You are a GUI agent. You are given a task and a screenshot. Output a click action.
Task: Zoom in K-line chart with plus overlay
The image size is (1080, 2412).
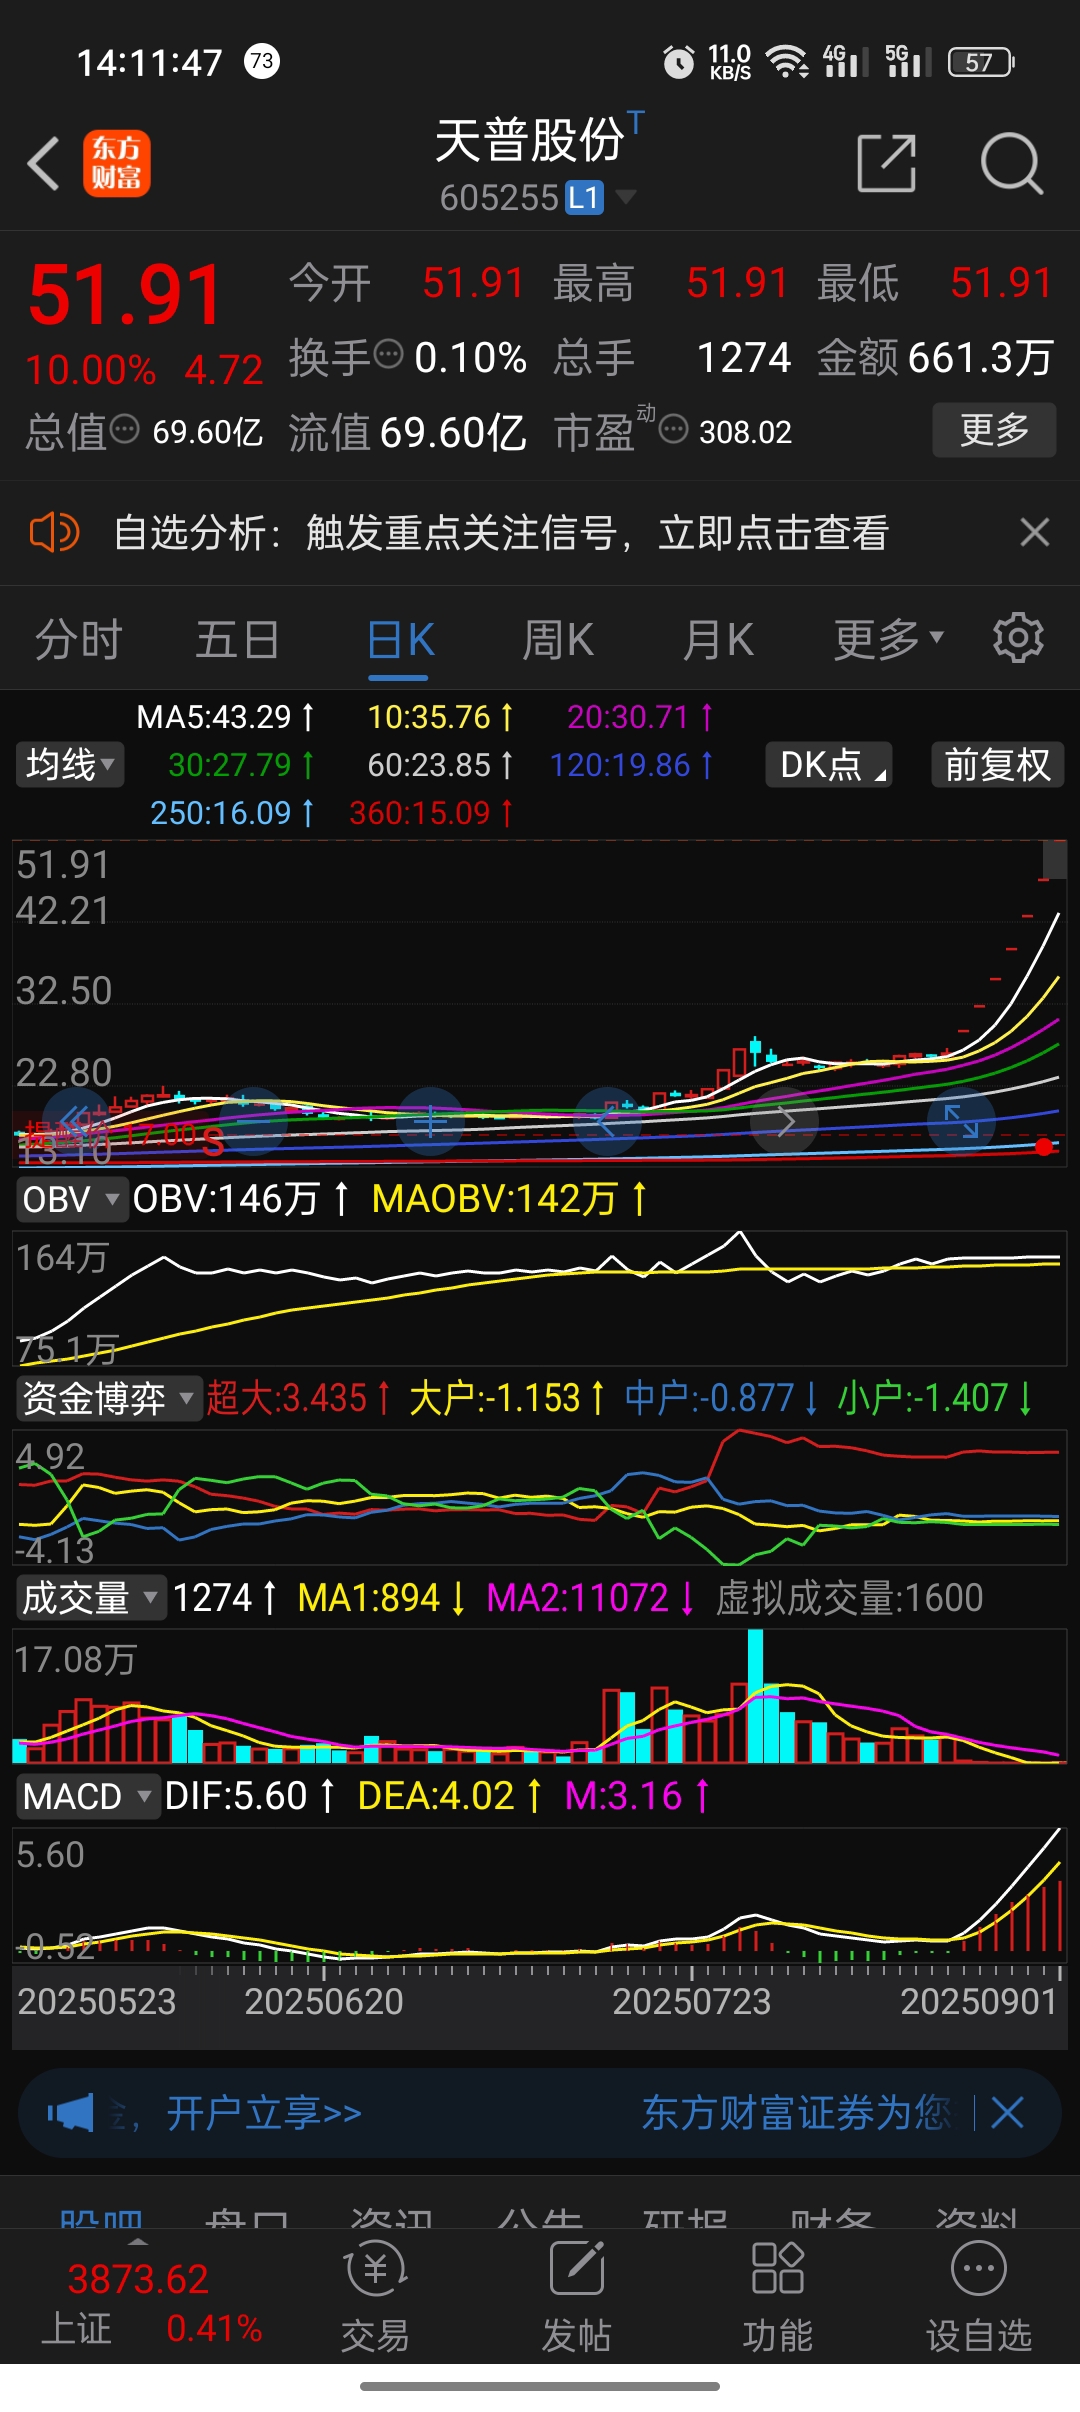(x=431, y=1121)
